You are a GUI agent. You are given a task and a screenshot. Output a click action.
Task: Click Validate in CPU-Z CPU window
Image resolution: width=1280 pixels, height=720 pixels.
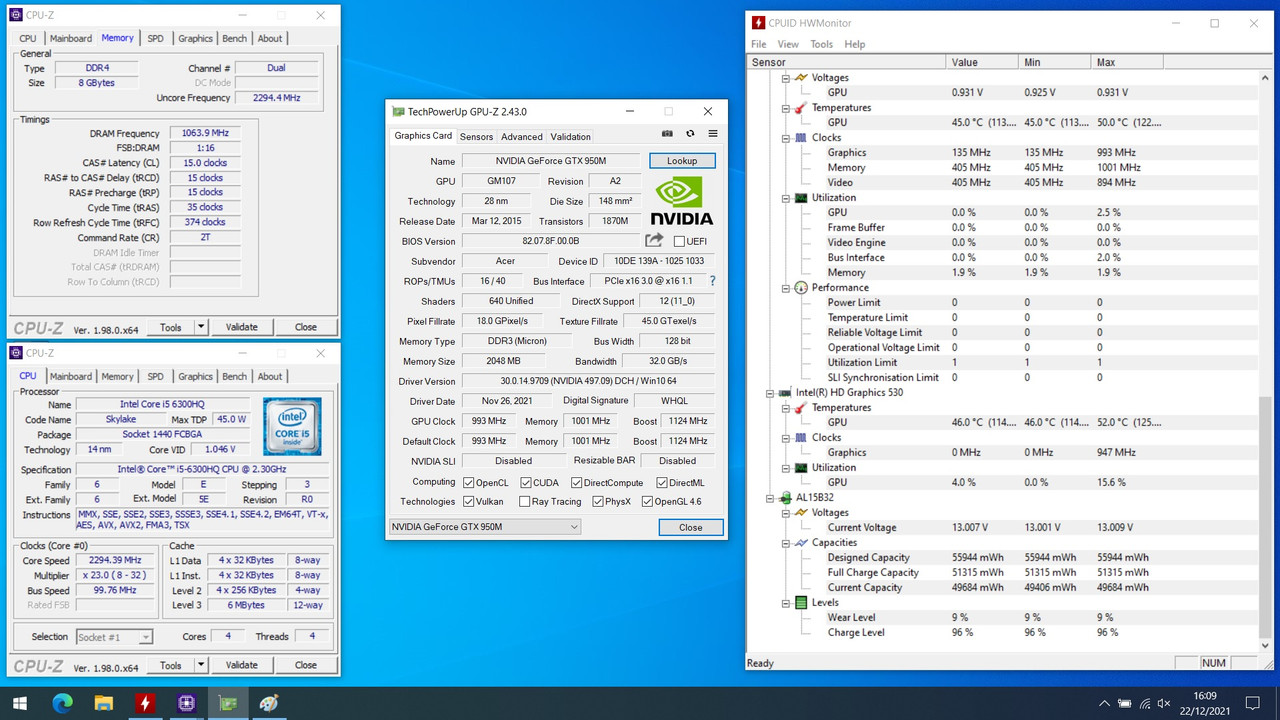[x=241, y=665]
